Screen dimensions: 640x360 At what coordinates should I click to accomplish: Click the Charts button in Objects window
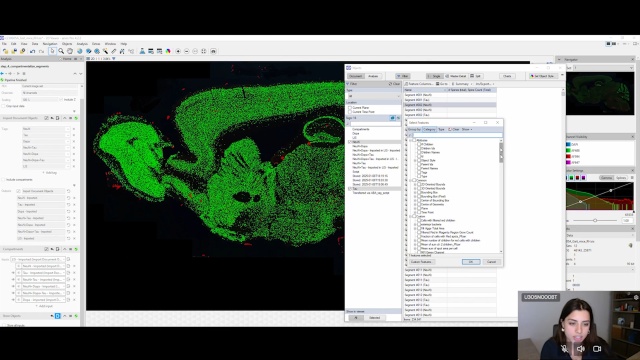[x=507, y=76]
